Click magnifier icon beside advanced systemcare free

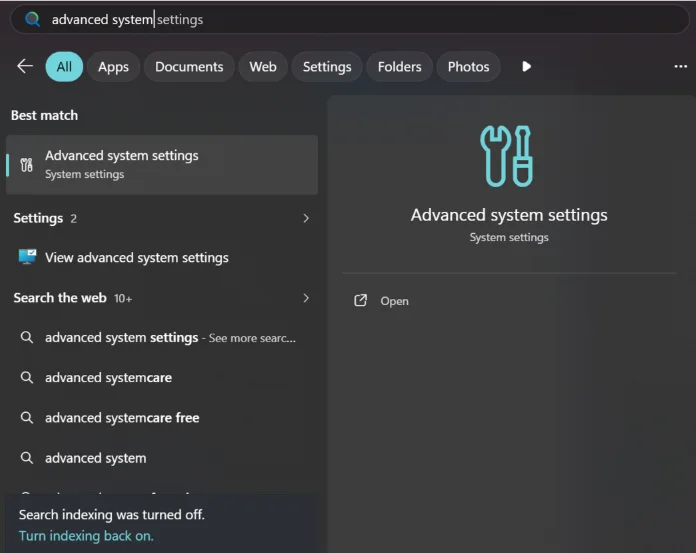pos(27,418)
